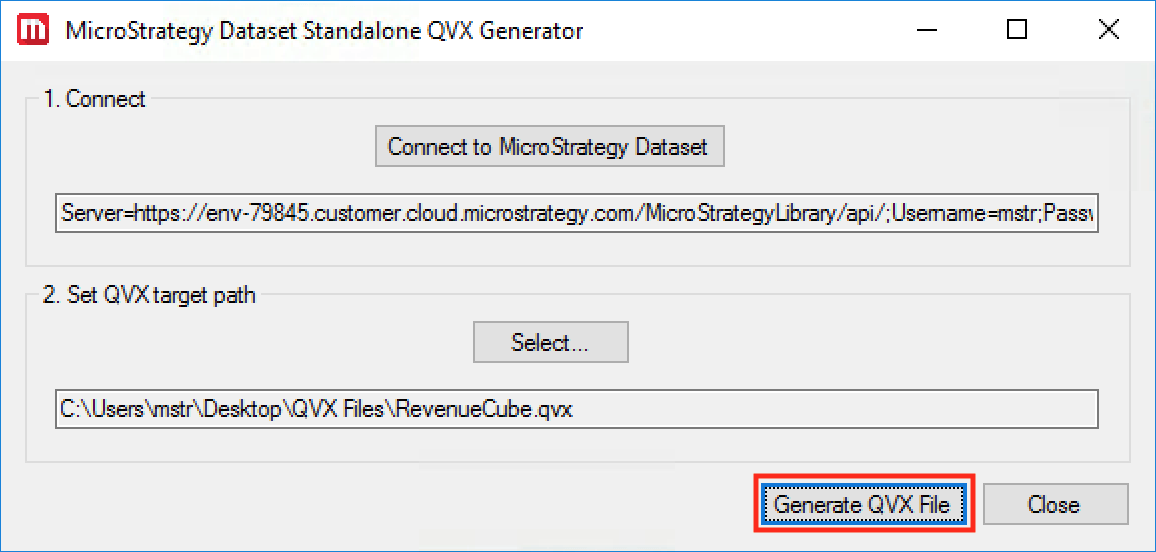Minimize the QVX Generator window

coord(928,30)
